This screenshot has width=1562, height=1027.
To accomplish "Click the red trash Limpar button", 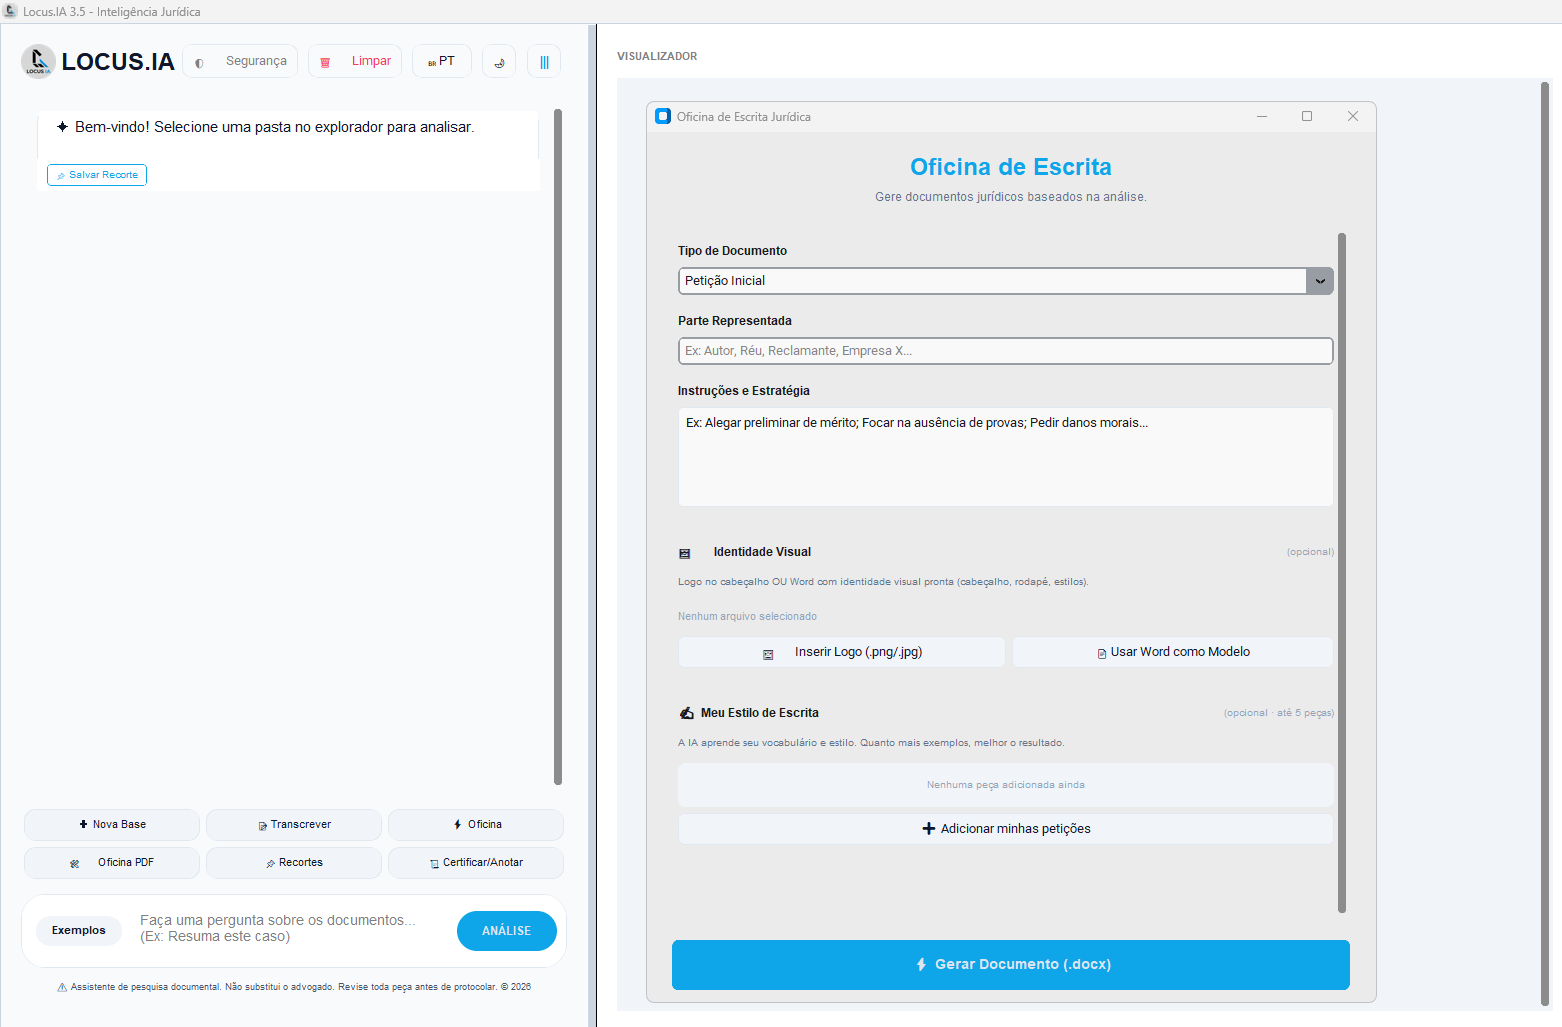I will pyautogui.click(x=355, y=61).
